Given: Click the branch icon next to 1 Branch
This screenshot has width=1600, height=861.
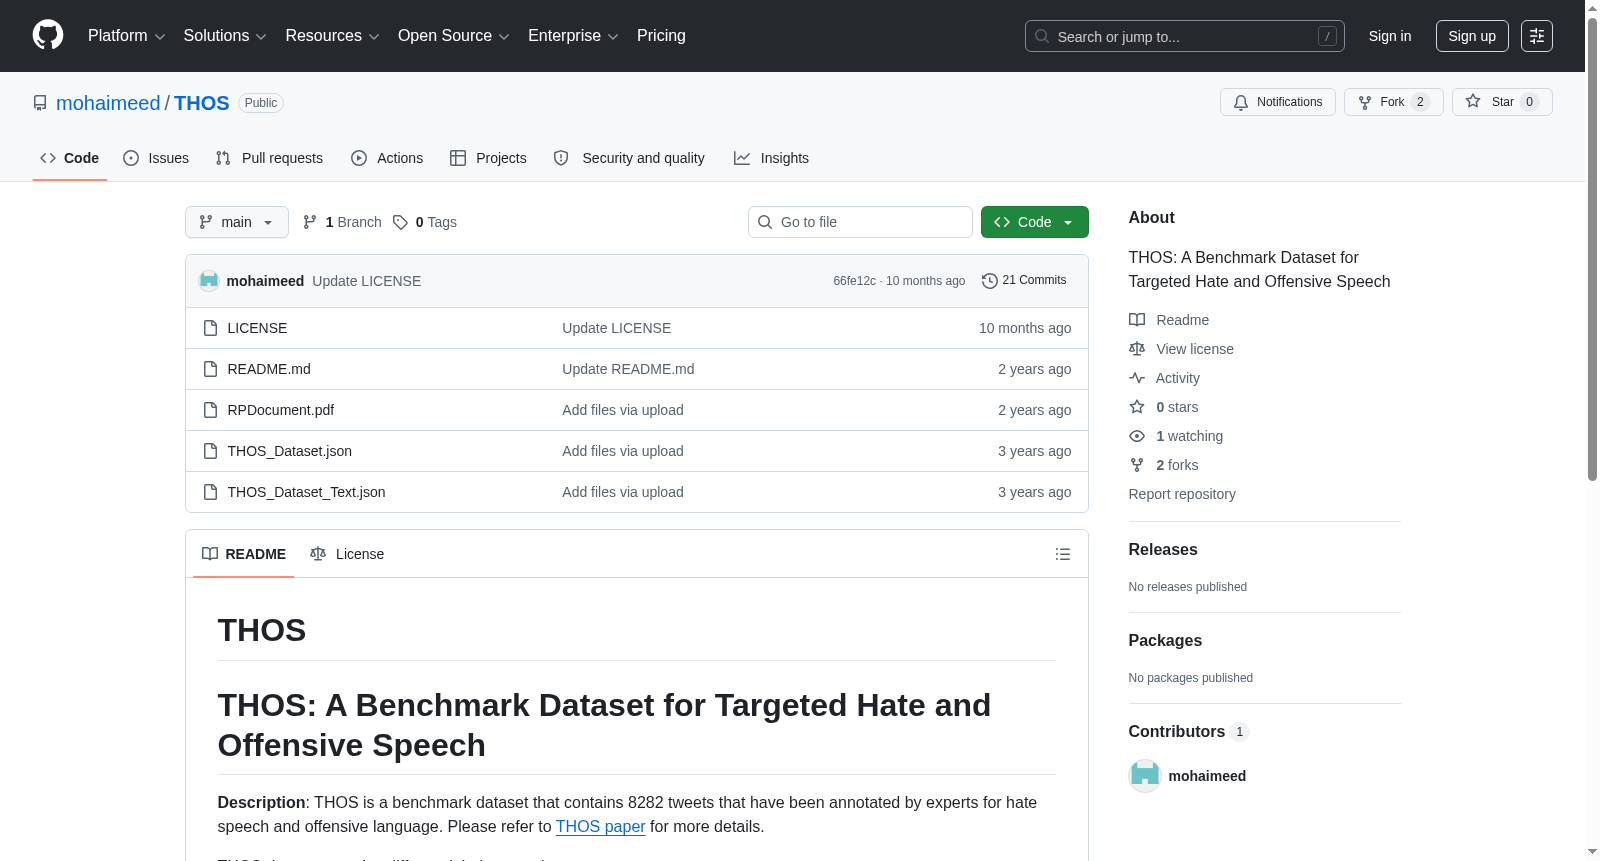Looking at the screenshot, I should pos(310,222).
